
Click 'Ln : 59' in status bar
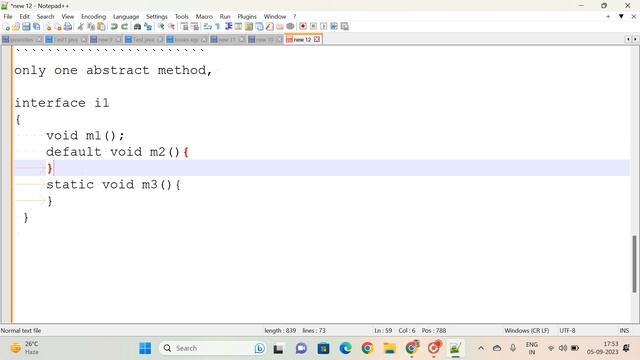383,331
